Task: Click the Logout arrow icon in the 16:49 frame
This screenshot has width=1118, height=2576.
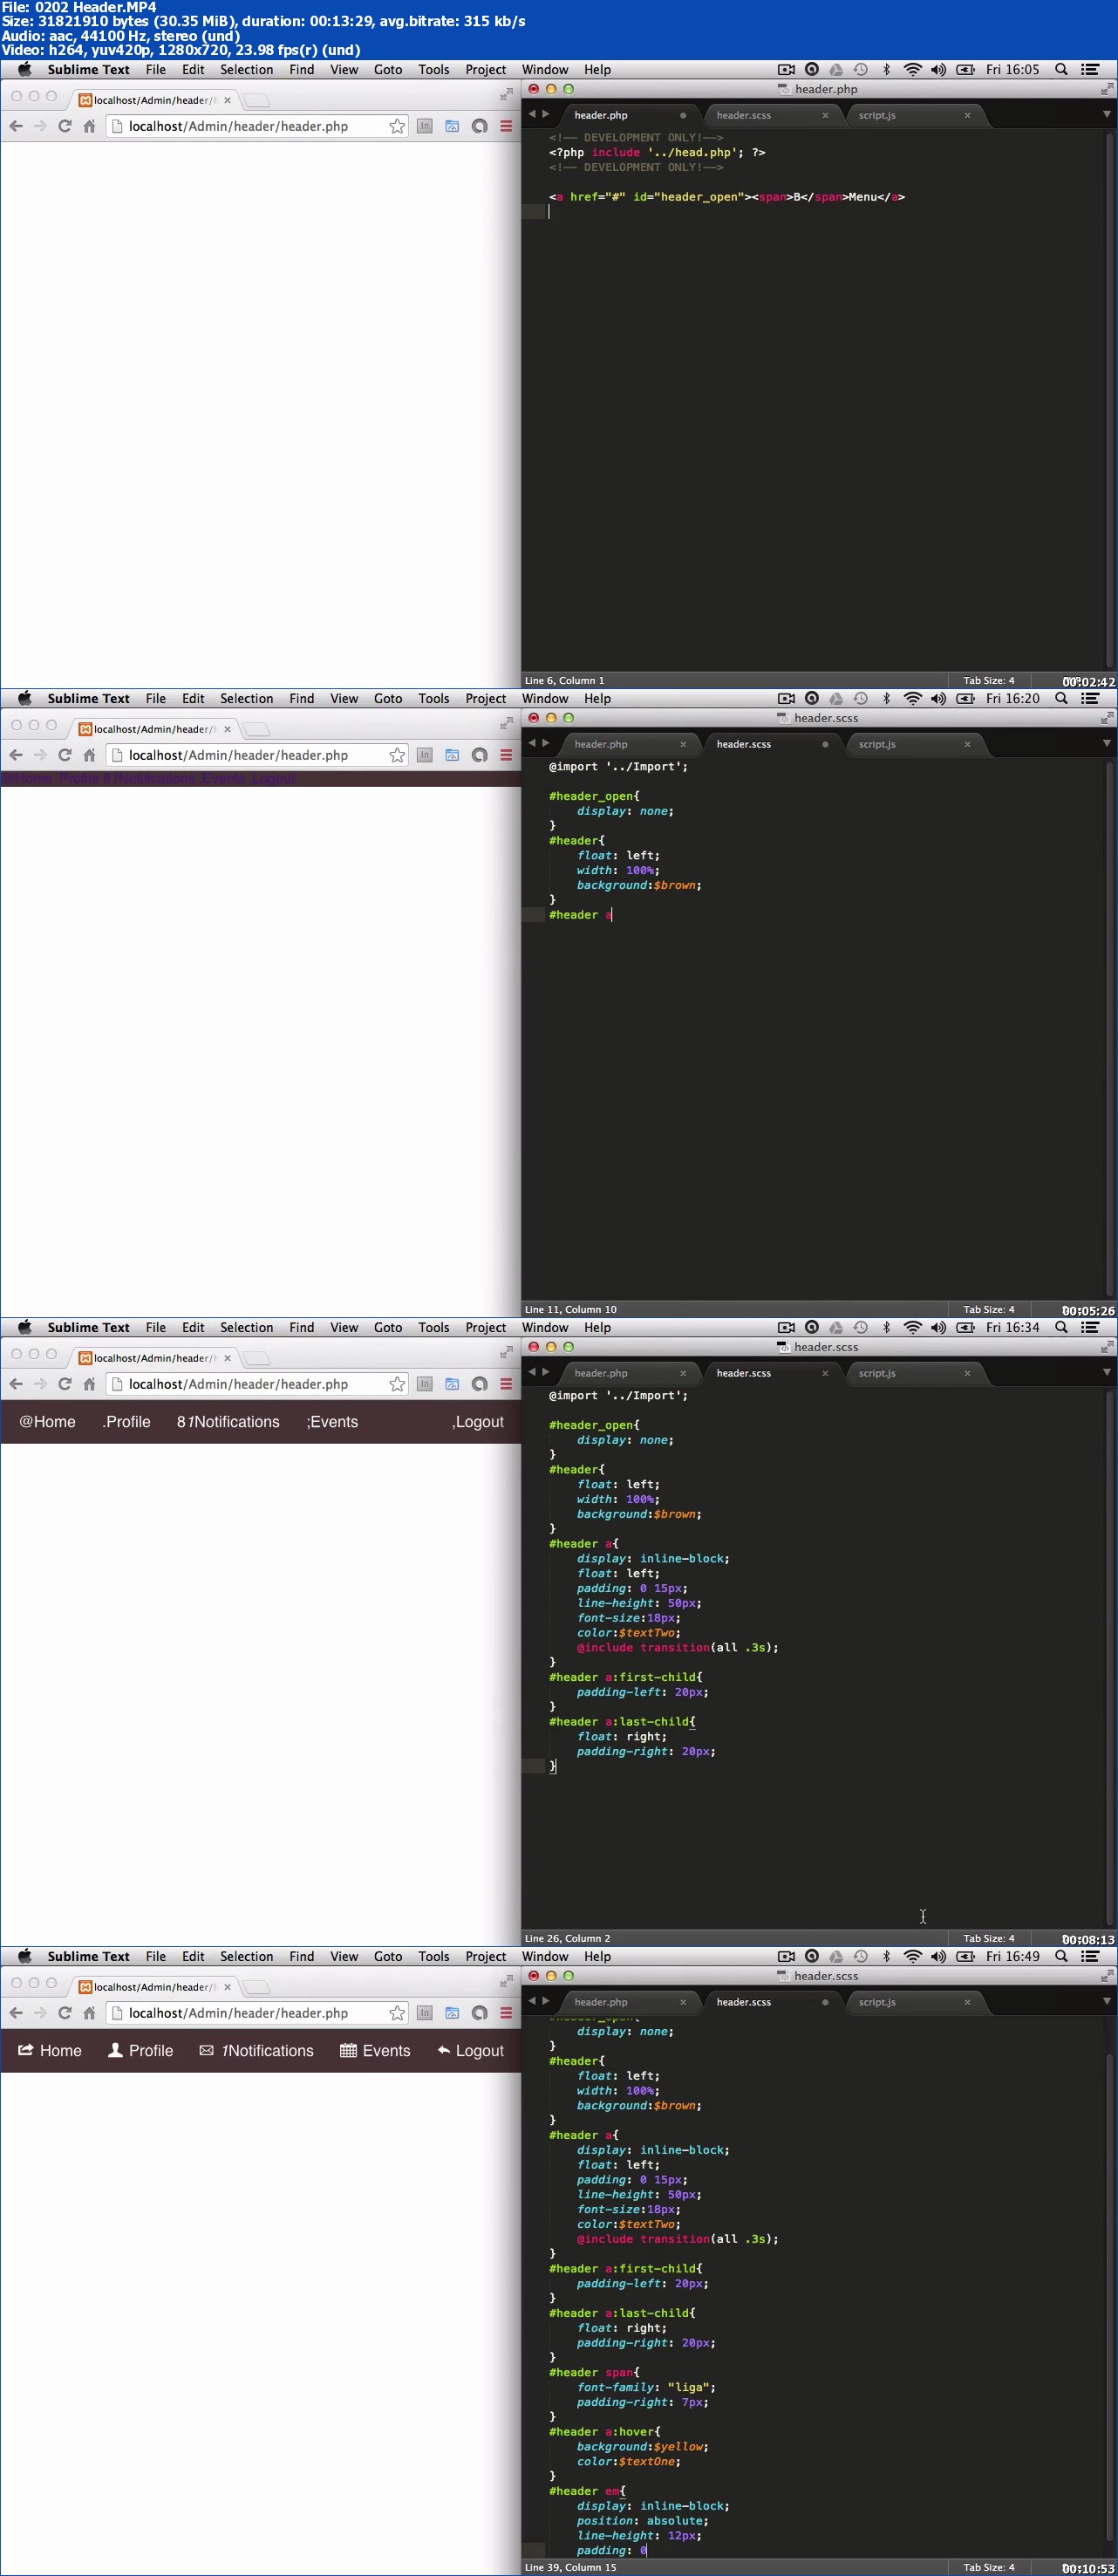Action: tap(444, 2050)
